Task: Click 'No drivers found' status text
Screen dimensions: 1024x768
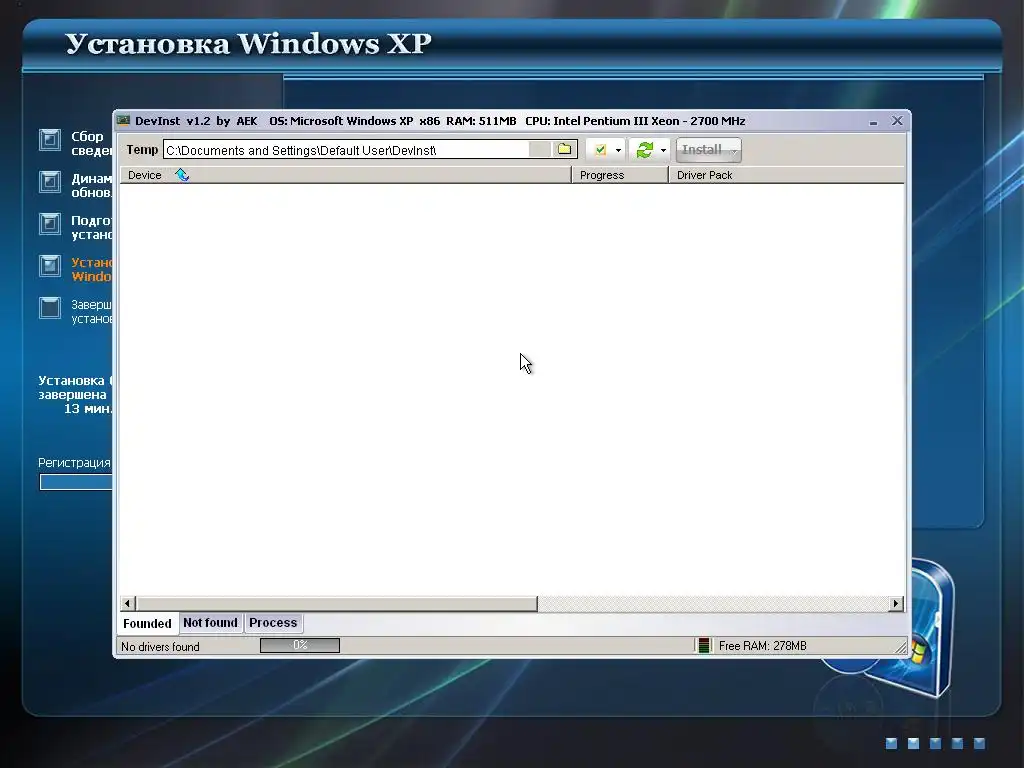Action: 160,647
